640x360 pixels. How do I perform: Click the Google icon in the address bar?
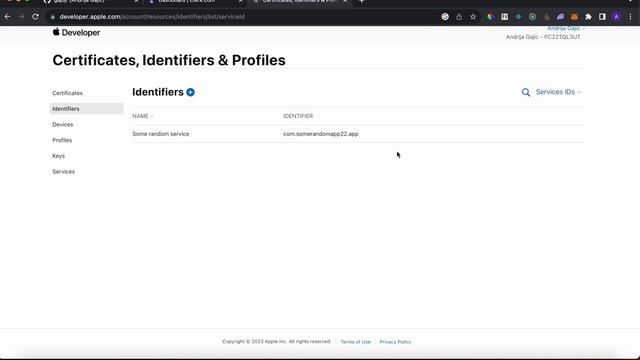(x=445, y=17)
